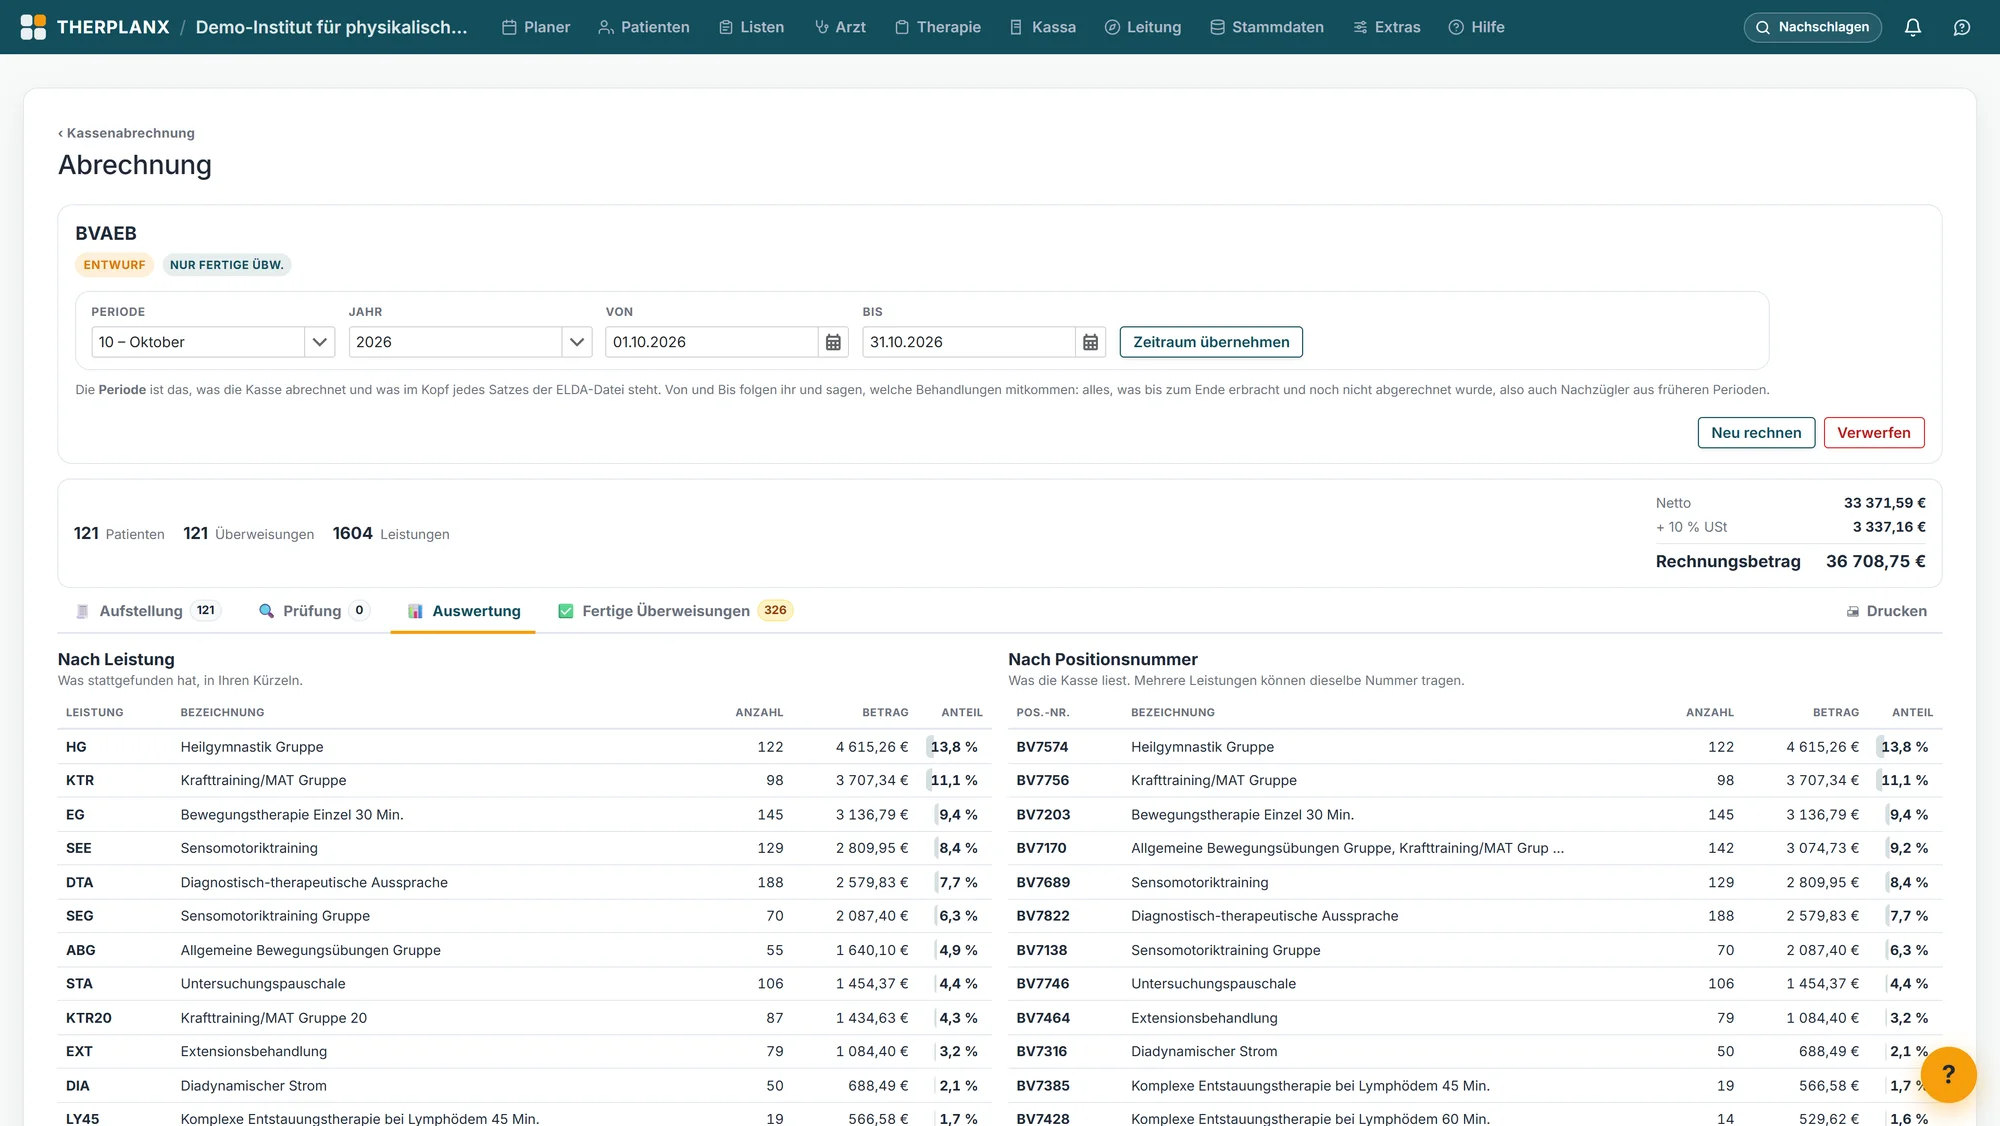Click the Aufstellung document icon
This screenshot has height=1126, width=2000.
[83, 611]
